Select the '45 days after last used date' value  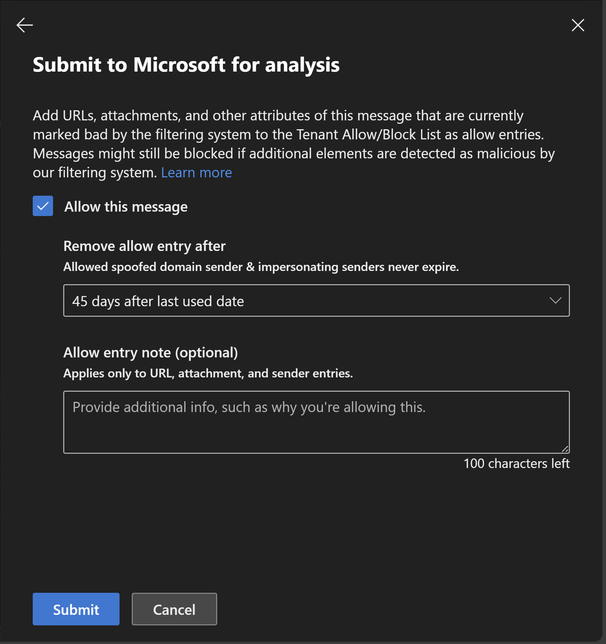coord(158,301)
